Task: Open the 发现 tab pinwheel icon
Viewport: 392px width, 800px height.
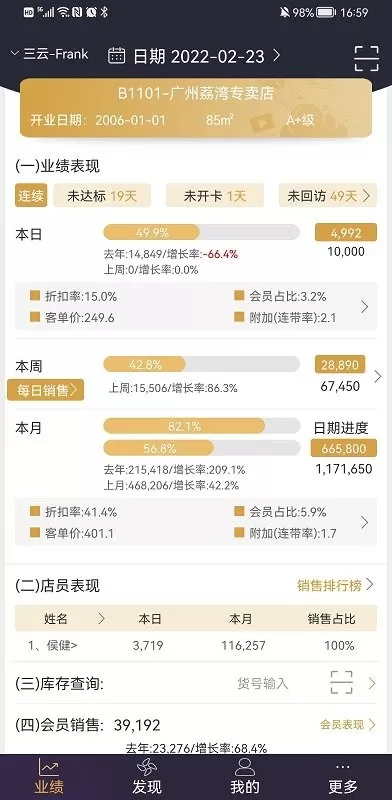Action: coord(146,766)
